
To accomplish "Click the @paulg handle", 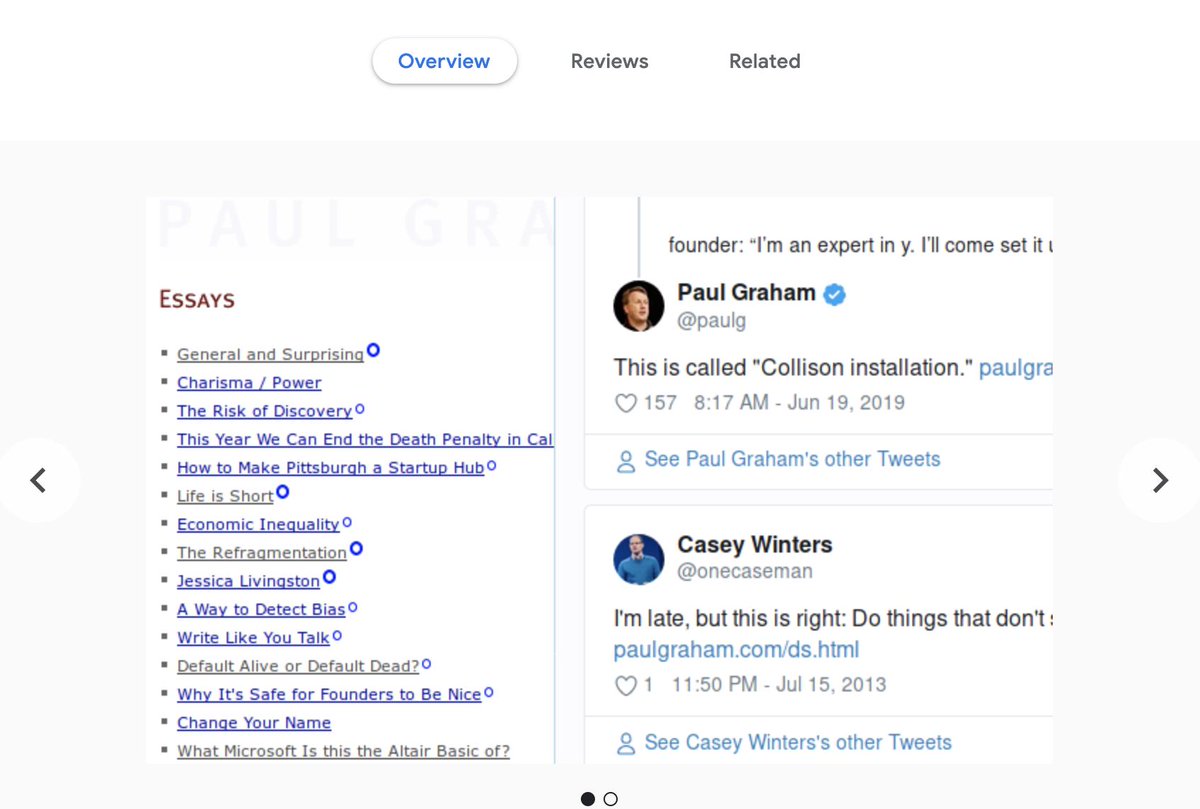I will pyautogui.click(x=712, y=320).
